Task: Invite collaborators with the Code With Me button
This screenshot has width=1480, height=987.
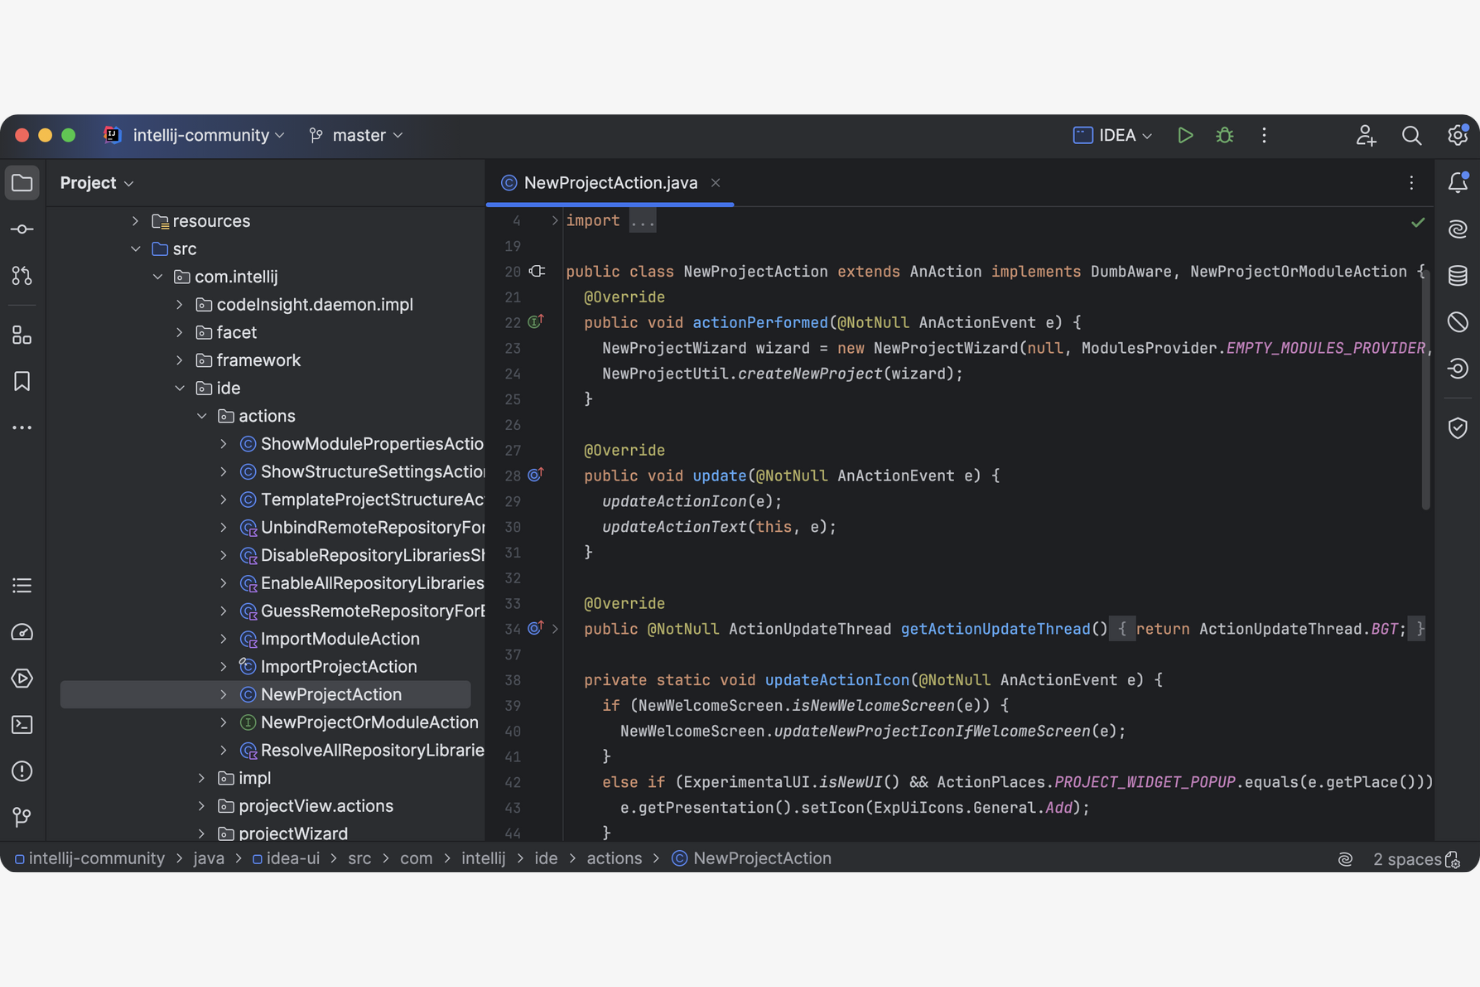Action: [1365, 135]
